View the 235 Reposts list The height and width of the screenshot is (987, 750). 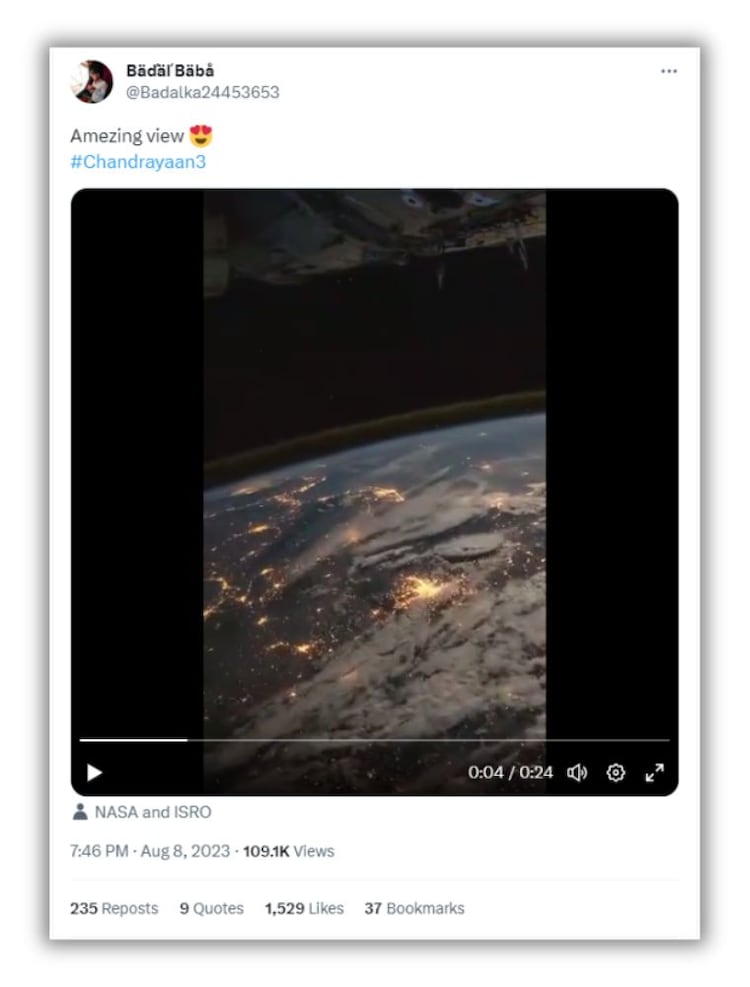pos(114,908)
